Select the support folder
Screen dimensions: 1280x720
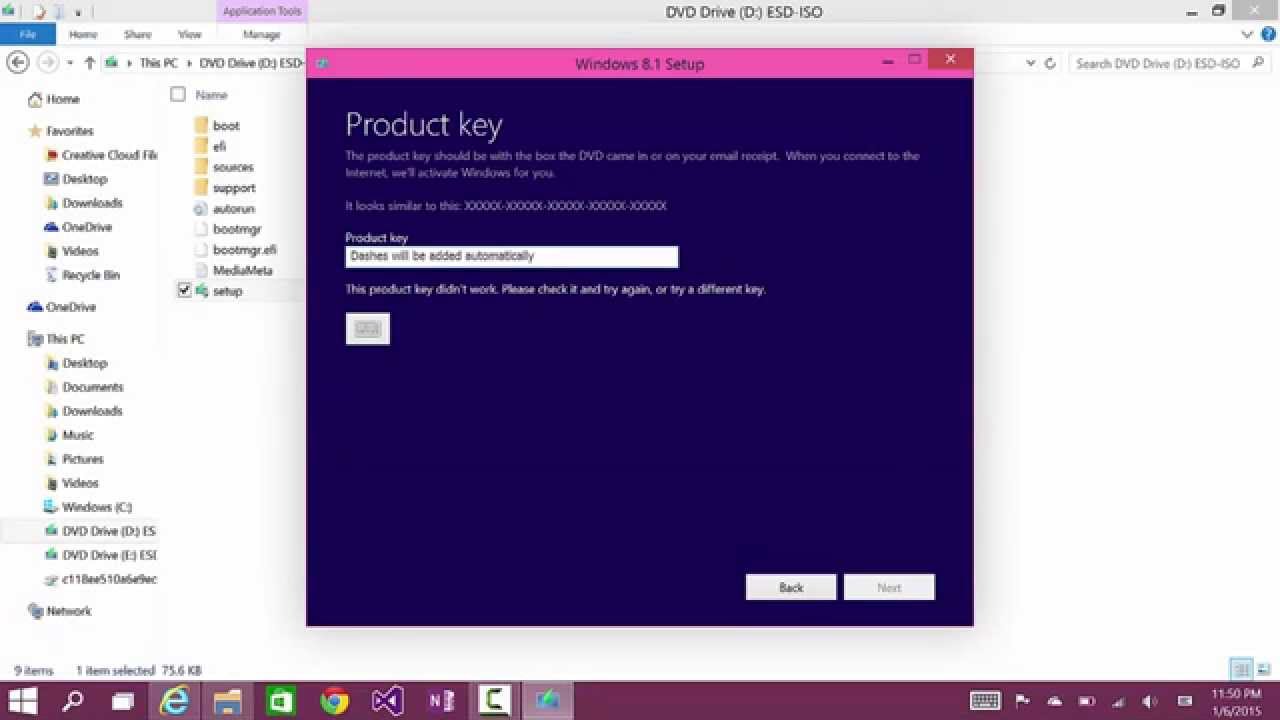(x=234, y=188)
